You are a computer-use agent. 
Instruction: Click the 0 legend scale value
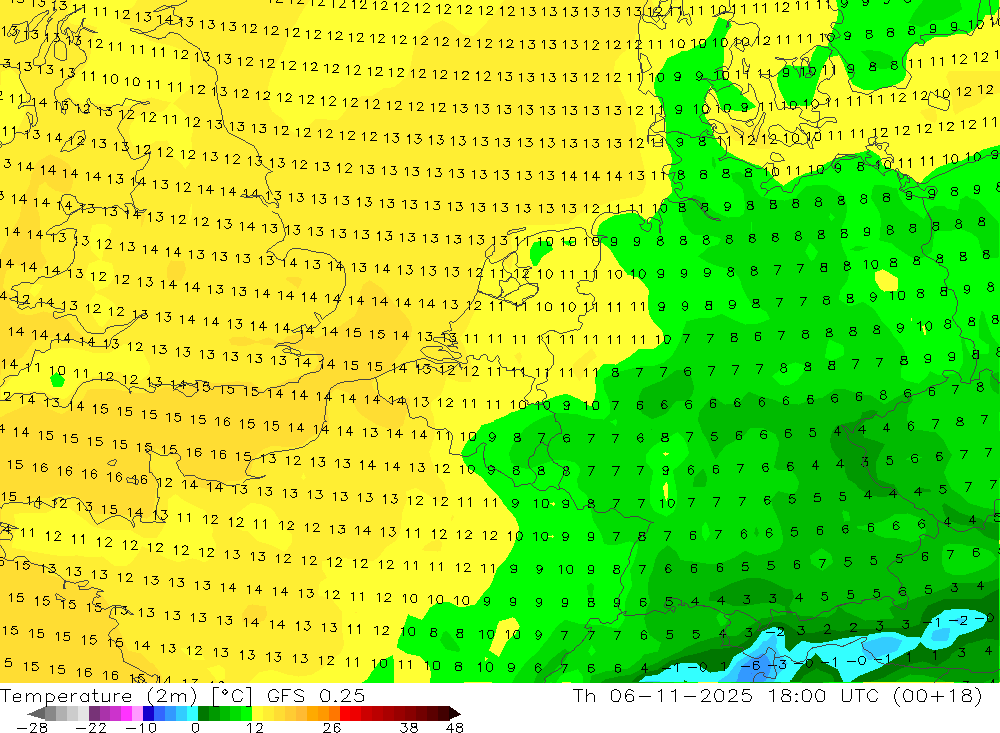(x=196, y=727)
